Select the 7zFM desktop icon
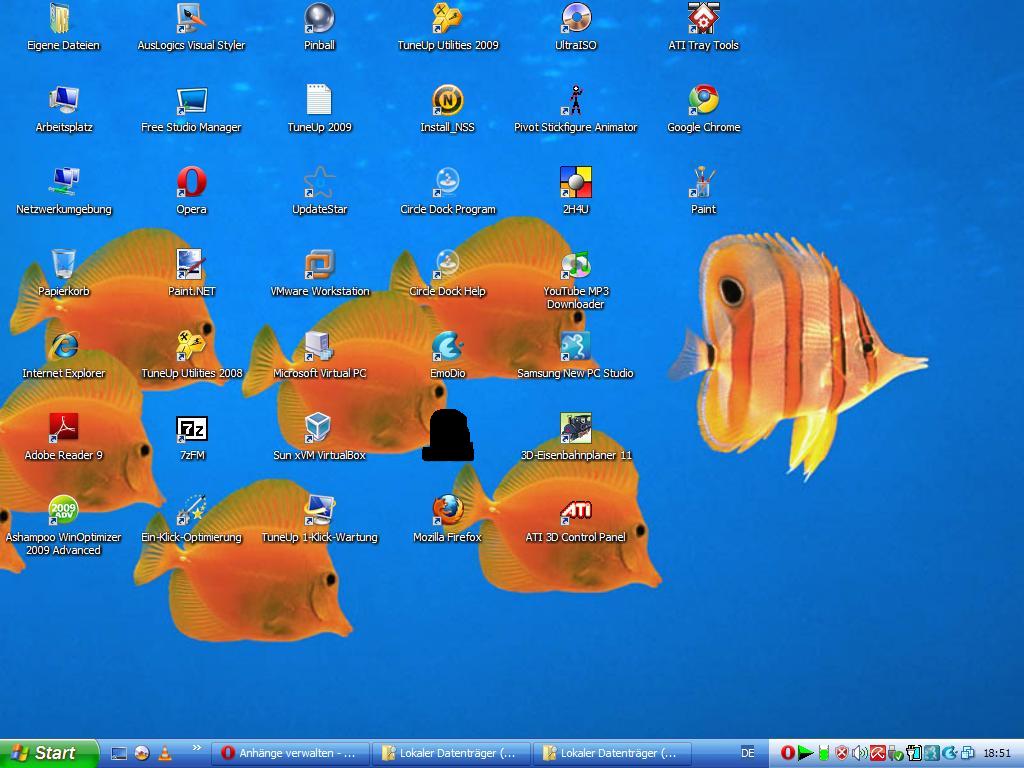Screen dimensions: 1024x768 191,428
